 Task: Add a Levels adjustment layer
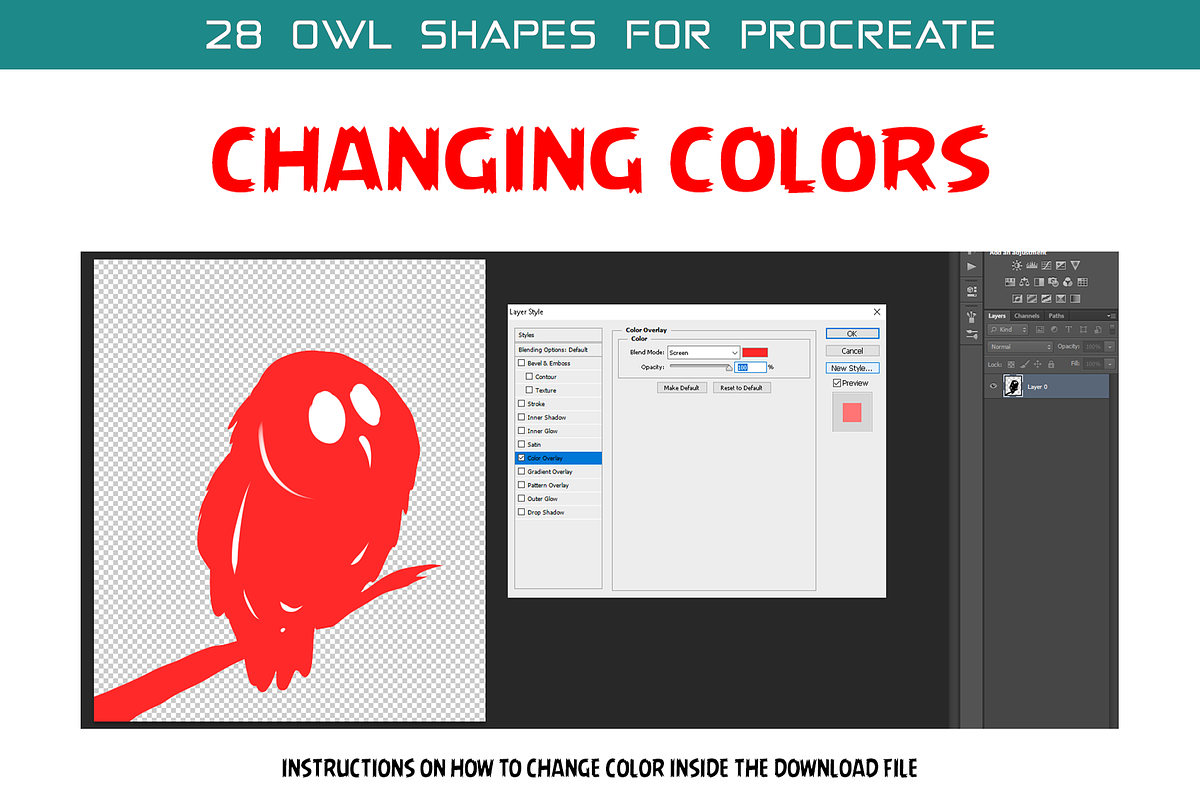1032,265
